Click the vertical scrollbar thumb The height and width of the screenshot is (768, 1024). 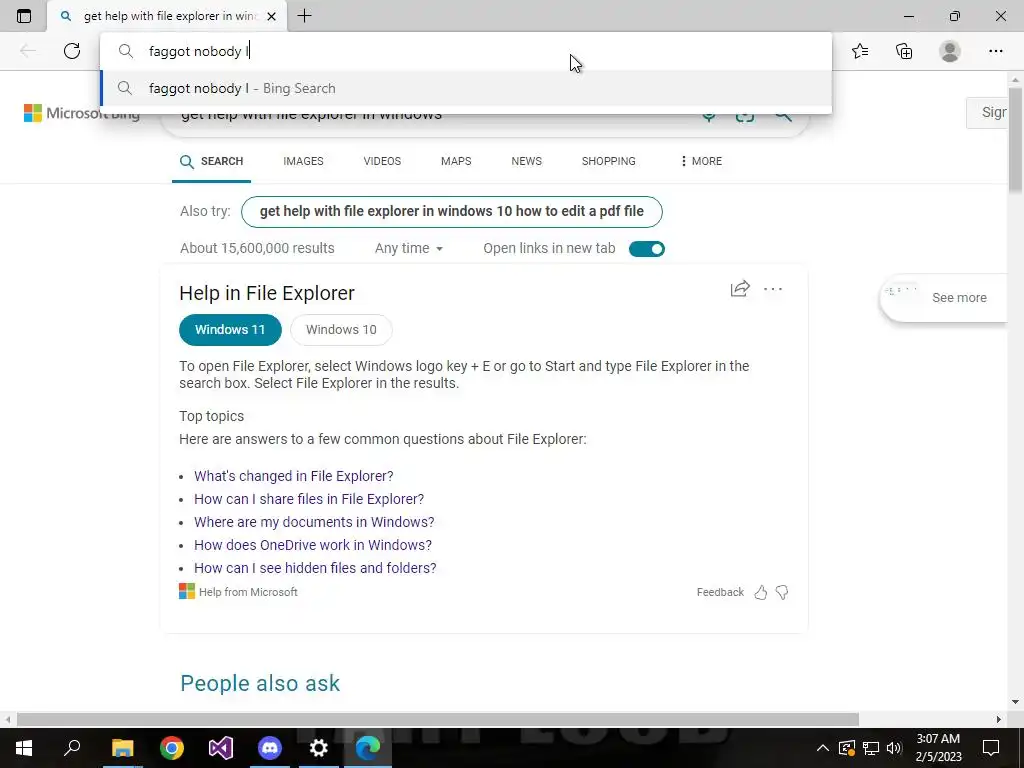(1015, 138)
